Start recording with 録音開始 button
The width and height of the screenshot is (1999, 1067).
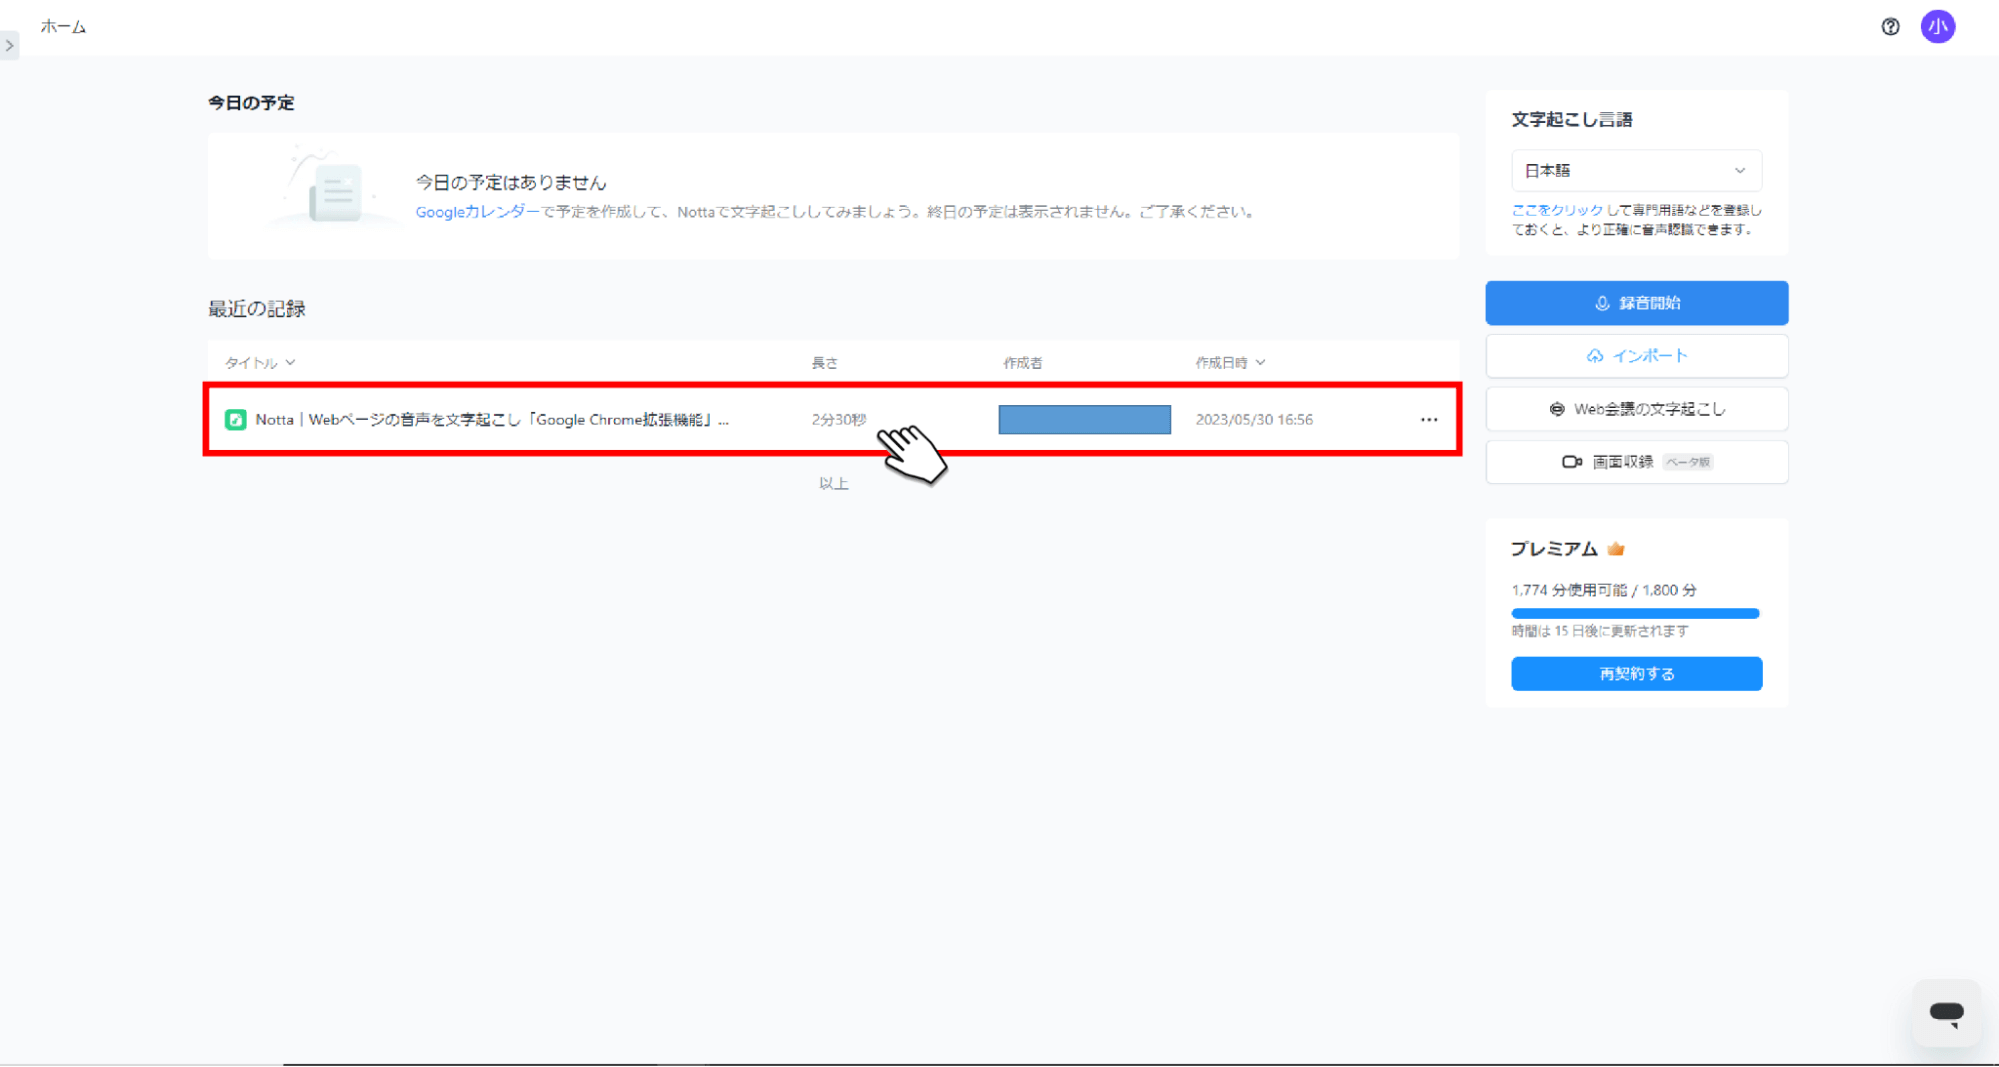(x=1636, y=303)
